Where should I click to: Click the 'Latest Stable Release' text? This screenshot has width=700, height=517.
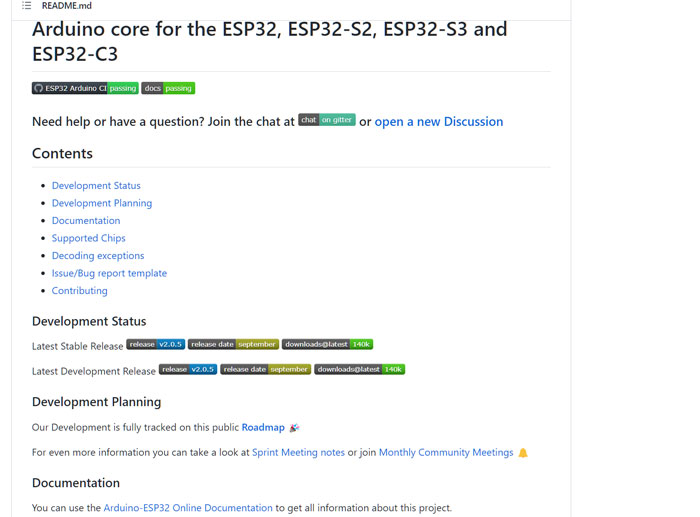(x=77, y=346)
